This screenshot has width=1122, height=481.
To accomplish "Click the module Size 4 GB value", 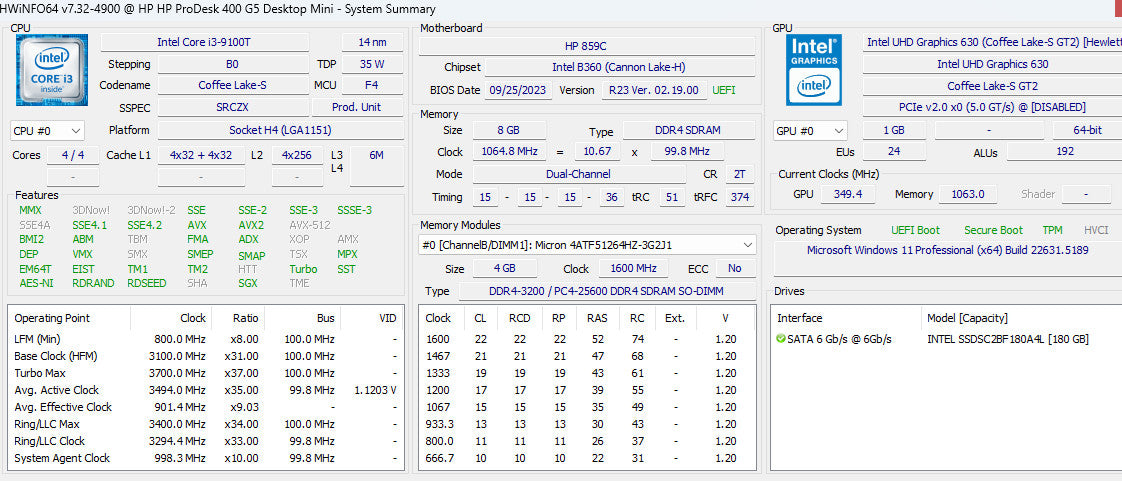I will [x=504, y=269].
